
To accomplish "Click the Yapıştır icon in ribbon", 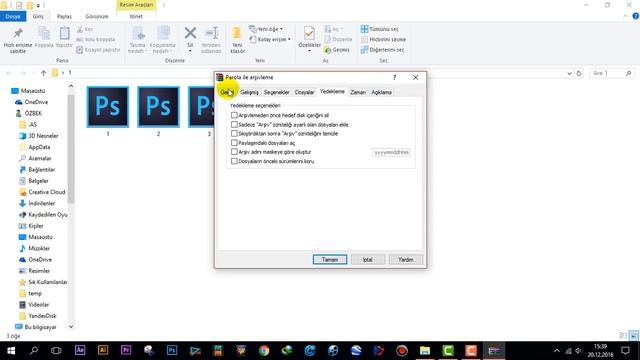I will tap(64, 33).
